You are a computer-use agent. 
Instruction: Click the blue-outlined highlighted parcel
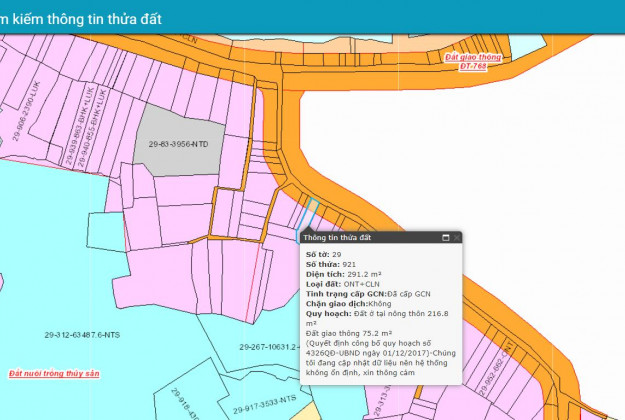coord(311,213)
